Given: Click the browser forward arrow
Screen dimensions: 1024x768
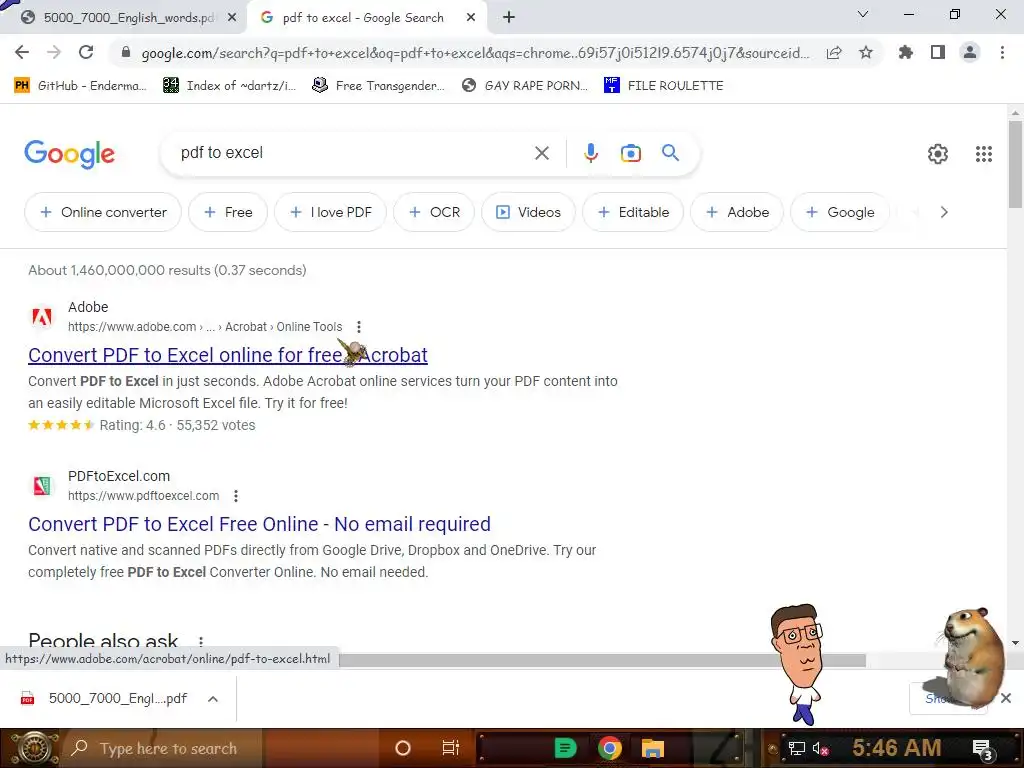Looking at the screenshot, I should [54, 52].
